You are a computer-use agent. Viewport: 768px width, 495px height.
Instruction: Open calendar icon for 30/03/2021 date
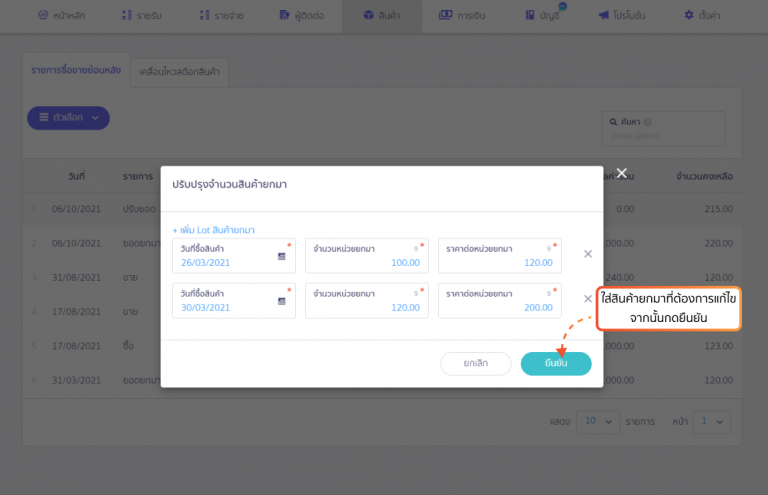(282, 301)
